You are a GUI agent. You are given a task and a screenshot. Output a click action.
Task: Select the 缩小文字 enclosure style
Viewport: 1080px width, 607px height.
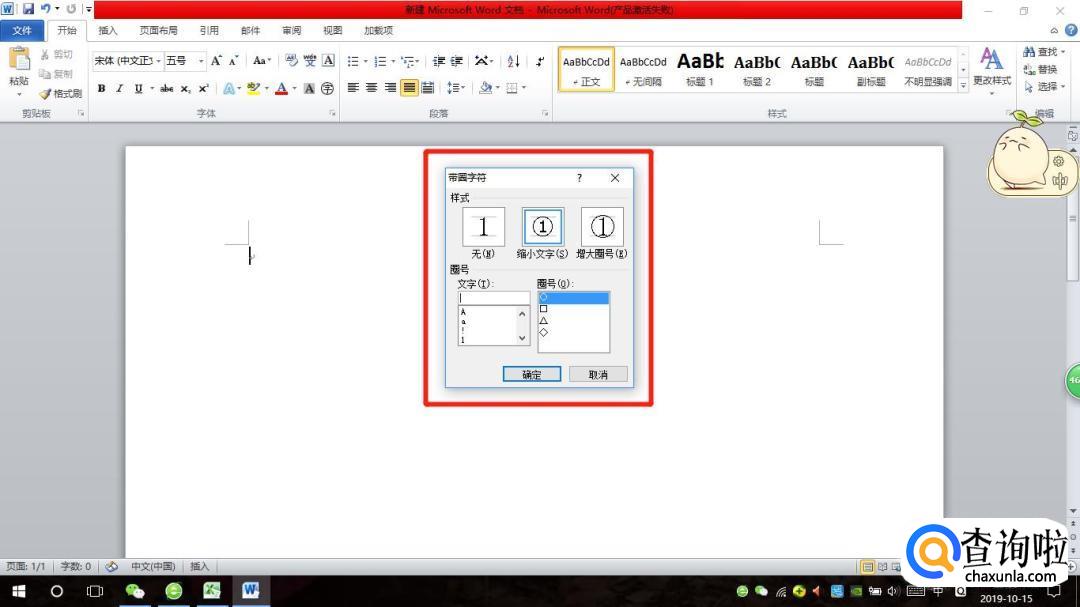tap(542, 227)
